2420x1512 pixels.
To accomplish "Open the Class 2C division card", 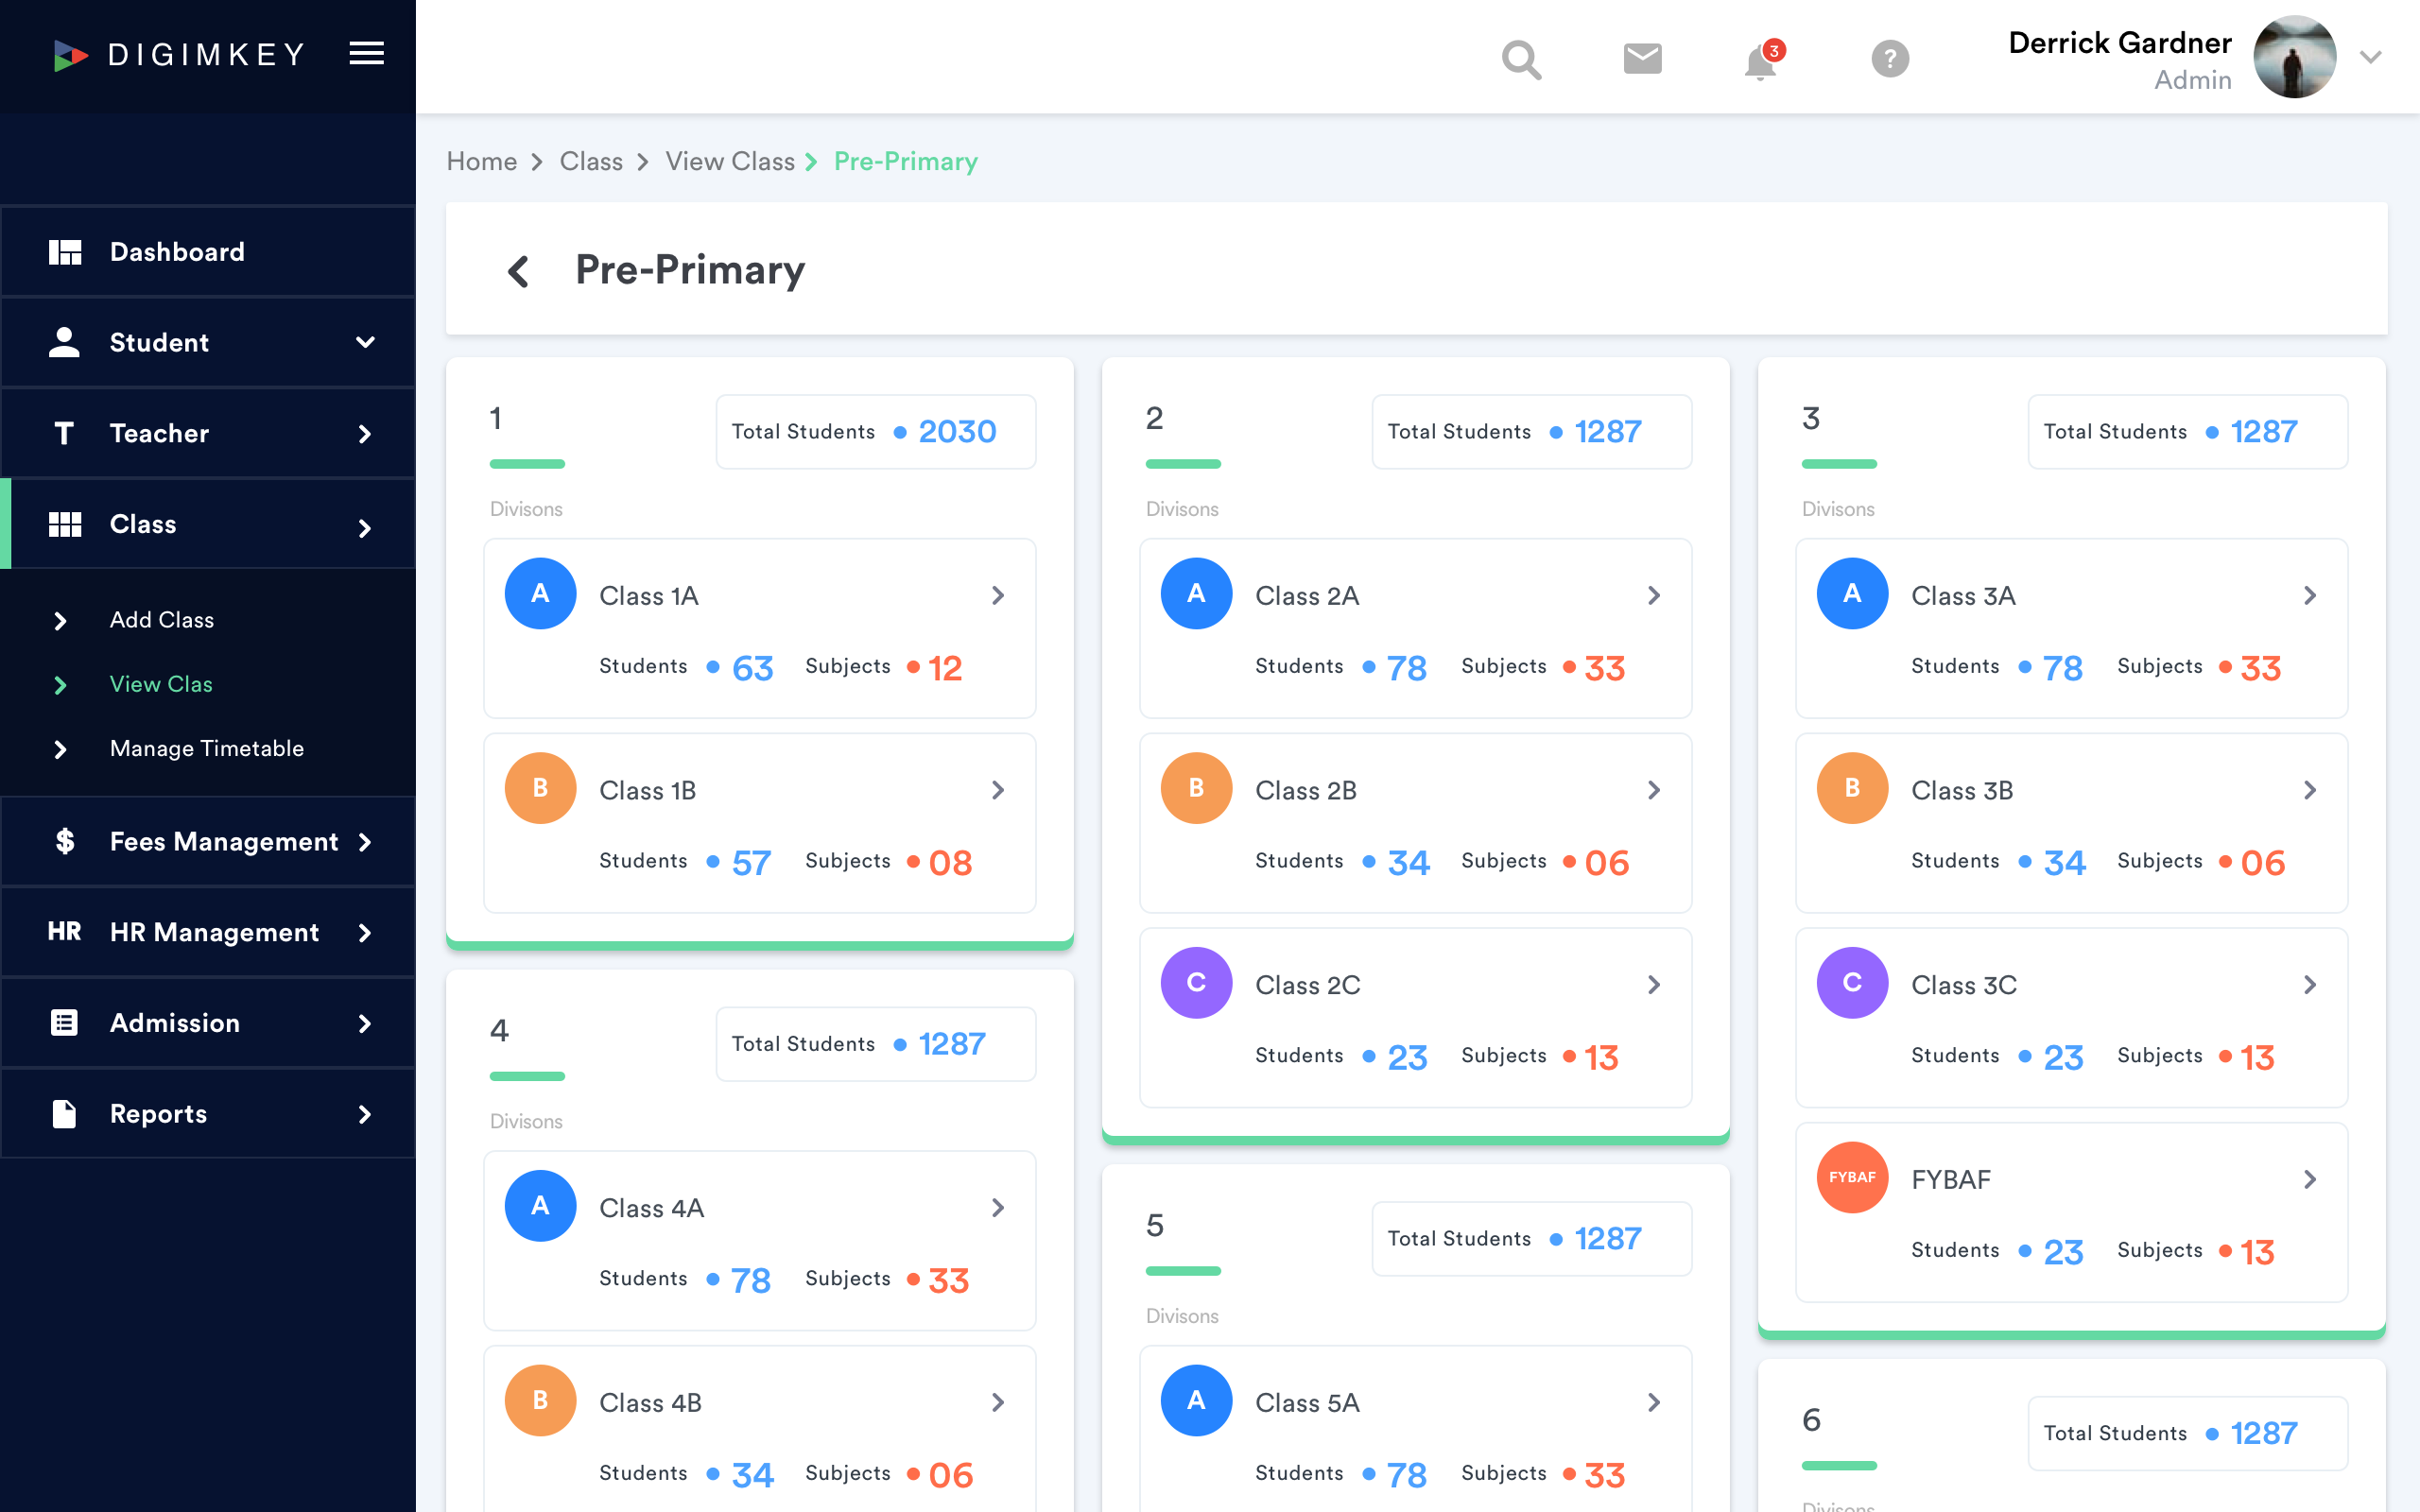I will click(1415, 1018).
